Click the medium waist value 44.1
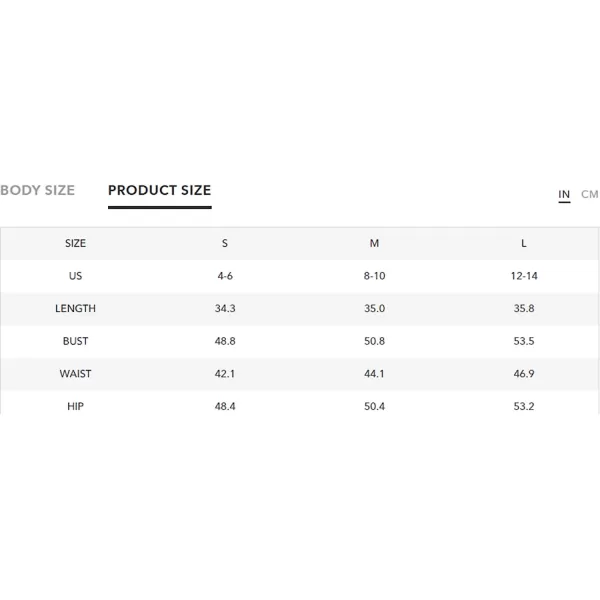 (x=374, y=373)
